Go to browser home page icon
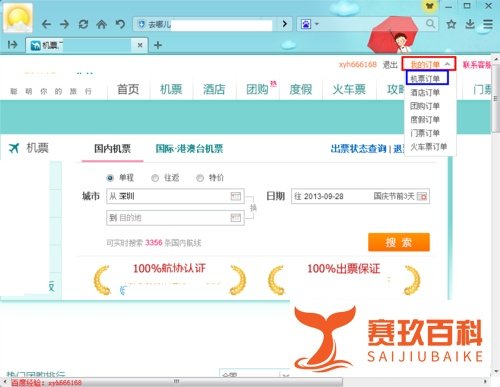The height and width of the screenshot is (387, 500). 102,24
